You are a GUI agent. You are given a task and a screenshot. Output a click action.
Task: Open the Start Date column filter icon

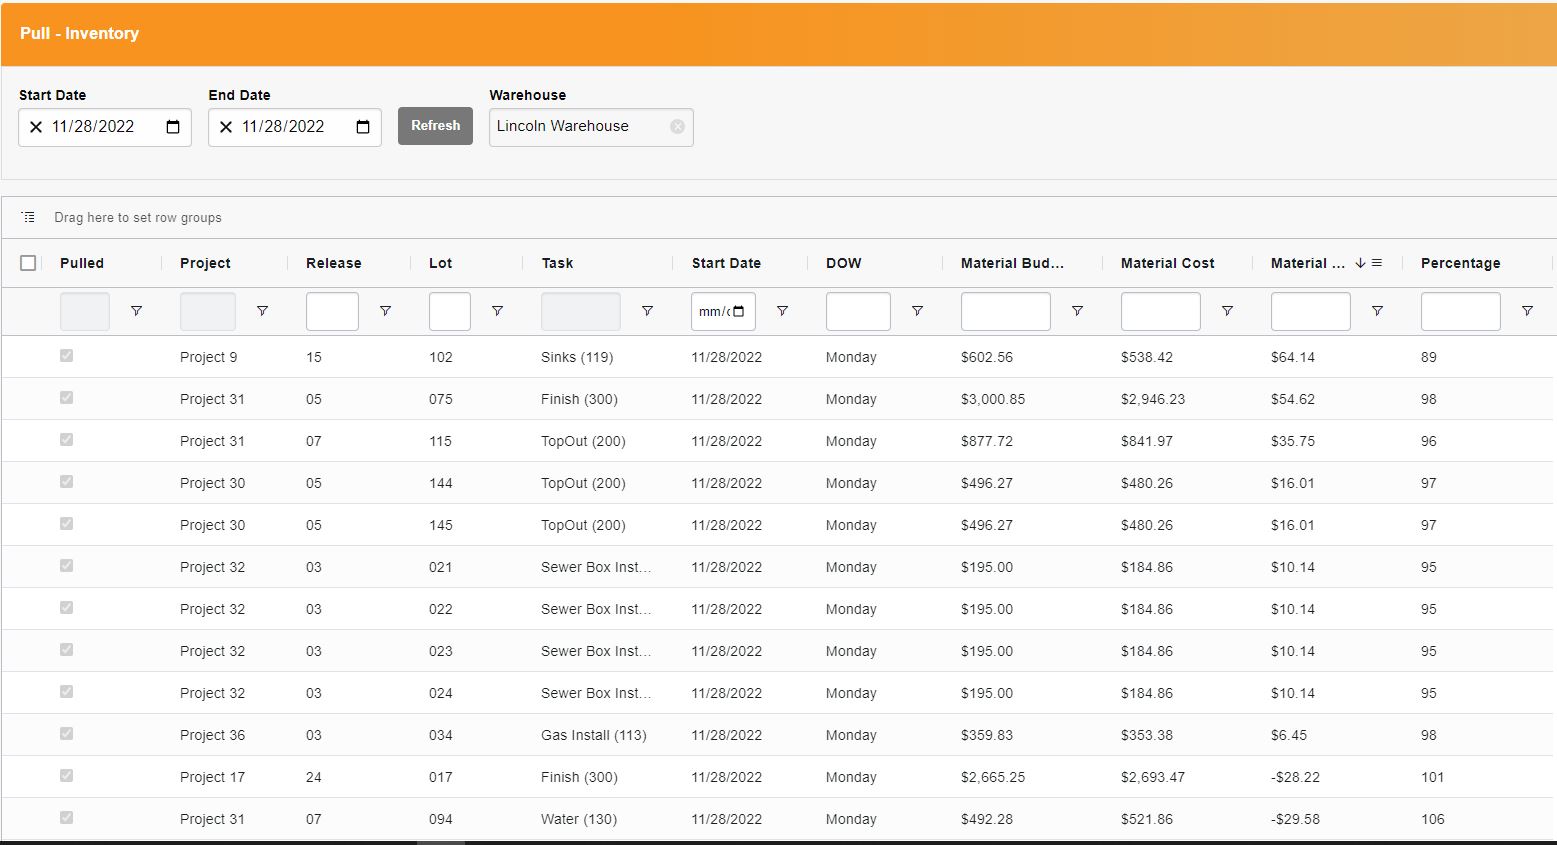click(782, 311)
